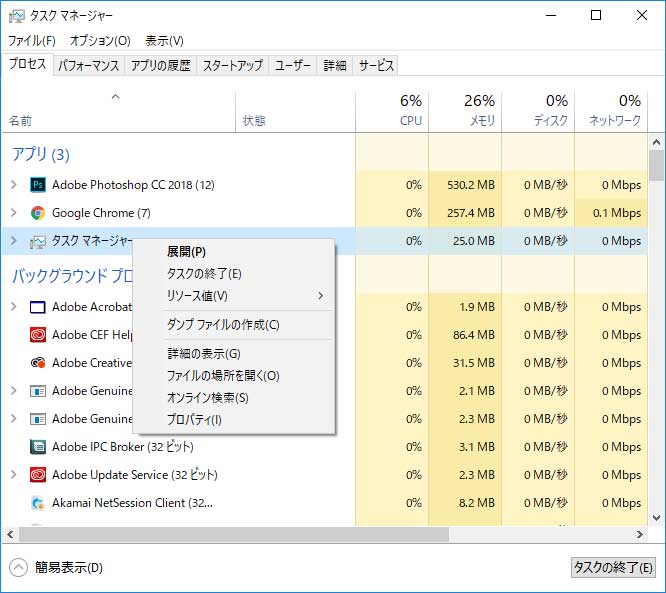666x593 pixels.
Task: Click the タスク マネージャー row icon
Action: [x=38, y=241]
